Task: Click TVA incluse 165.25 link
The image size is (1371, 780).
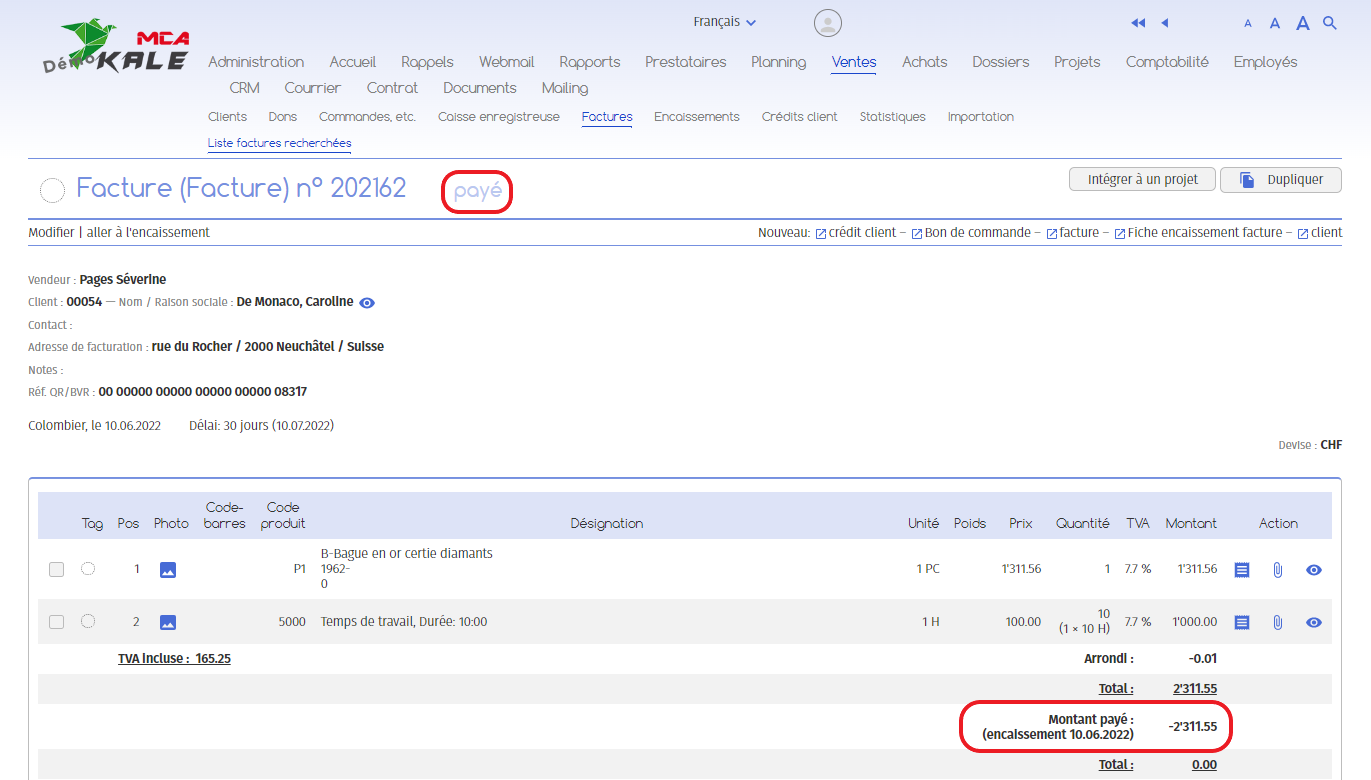Action: 174,659
